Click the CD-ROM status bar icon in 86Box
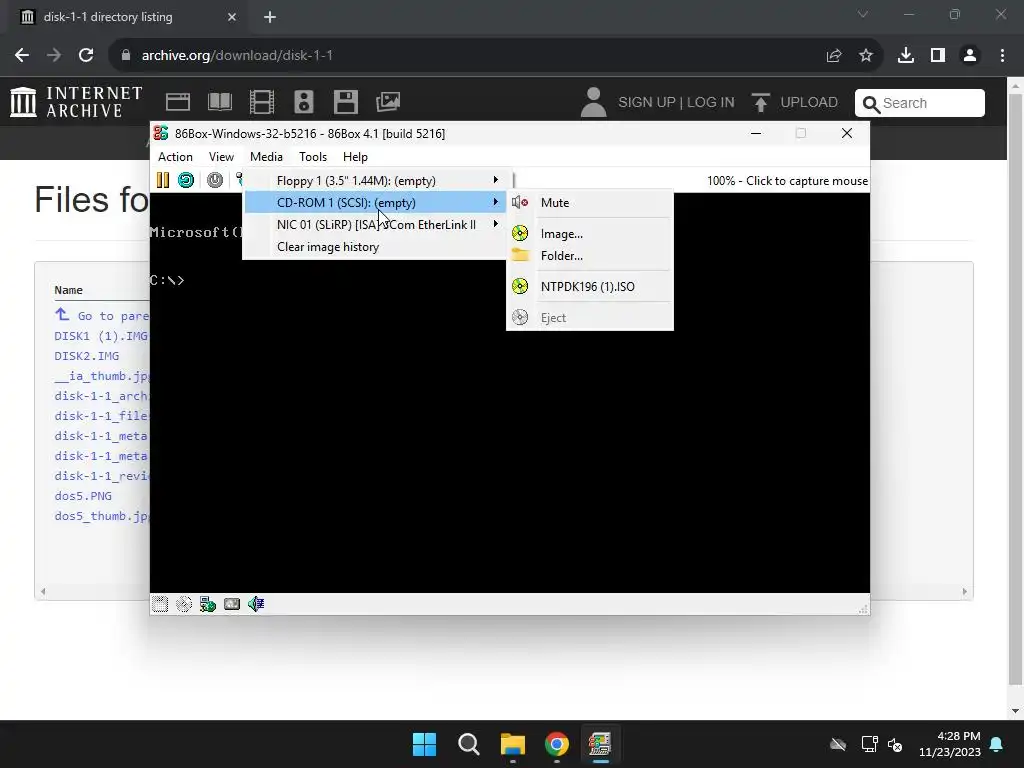Screen dimensions: 1024x768 click(184, 604)
